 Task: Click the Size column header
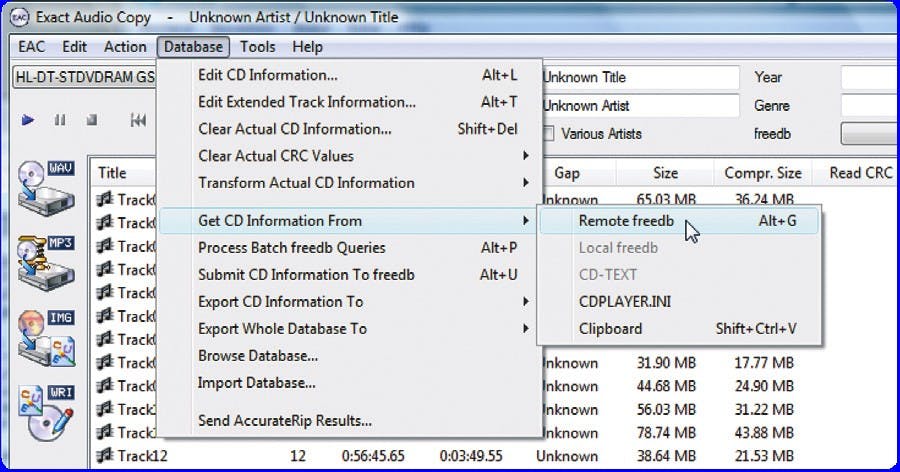click(665, 173)
